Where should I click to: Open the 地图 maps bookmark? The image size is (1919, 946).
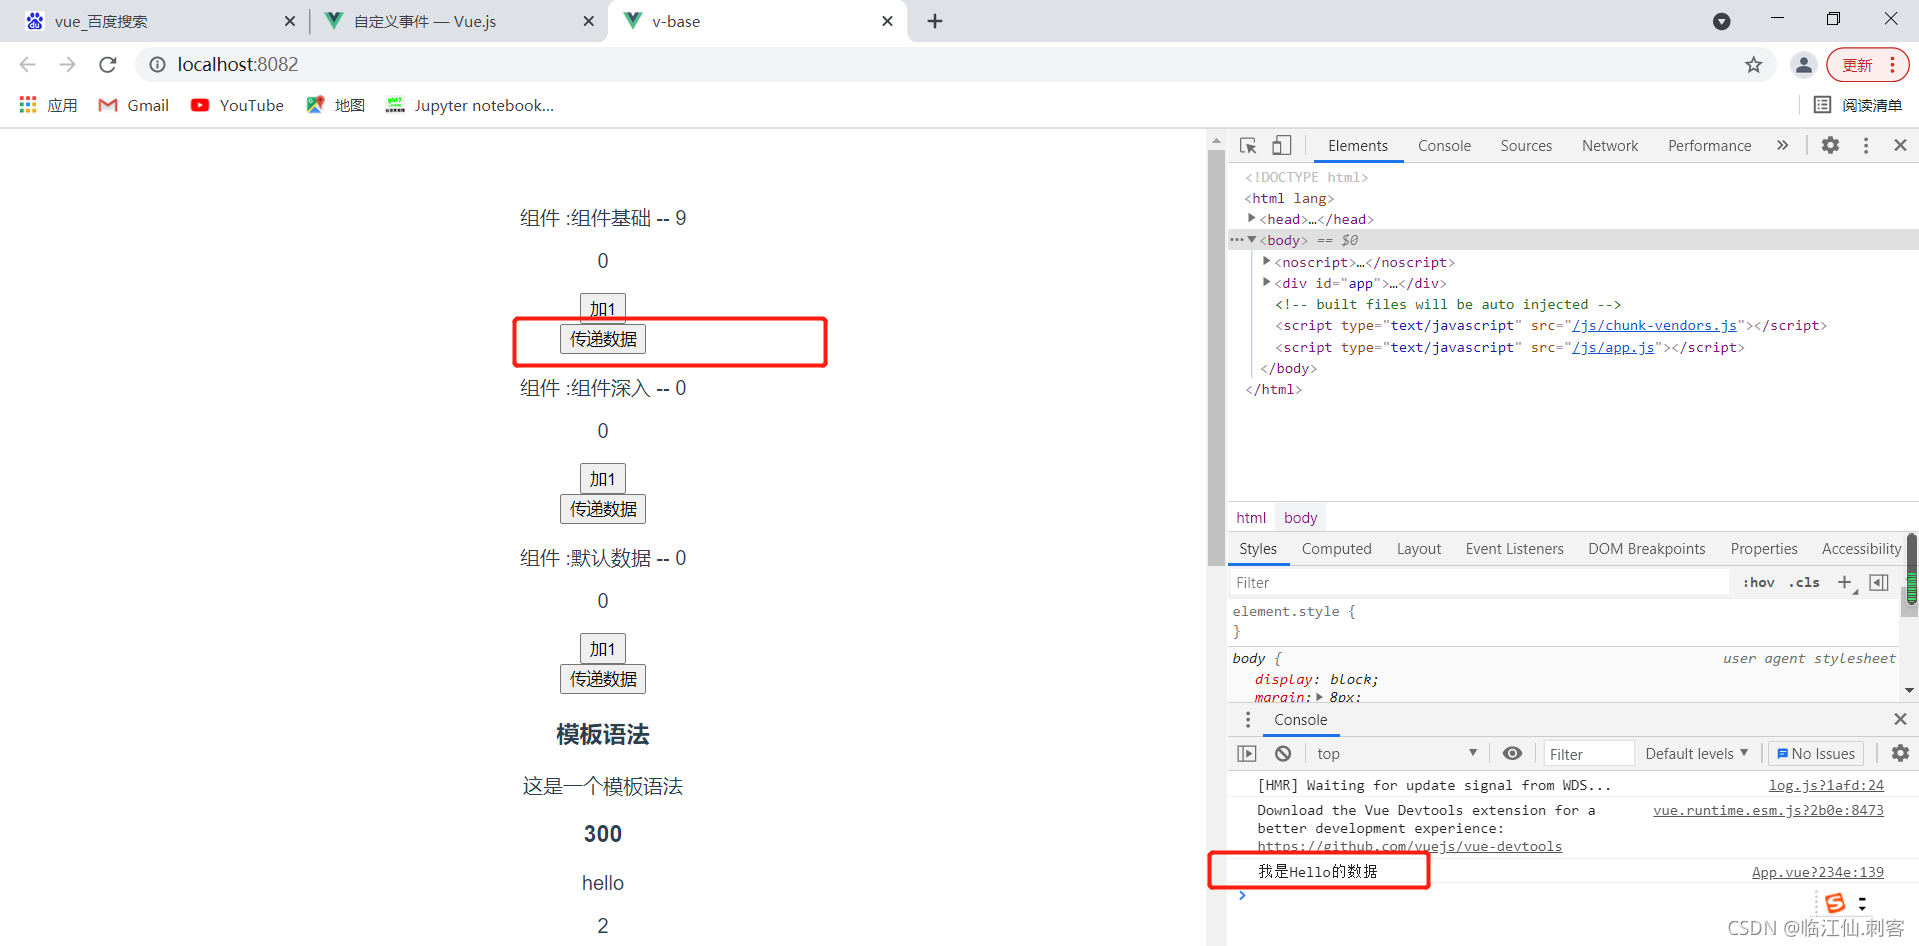pos(336,105)
